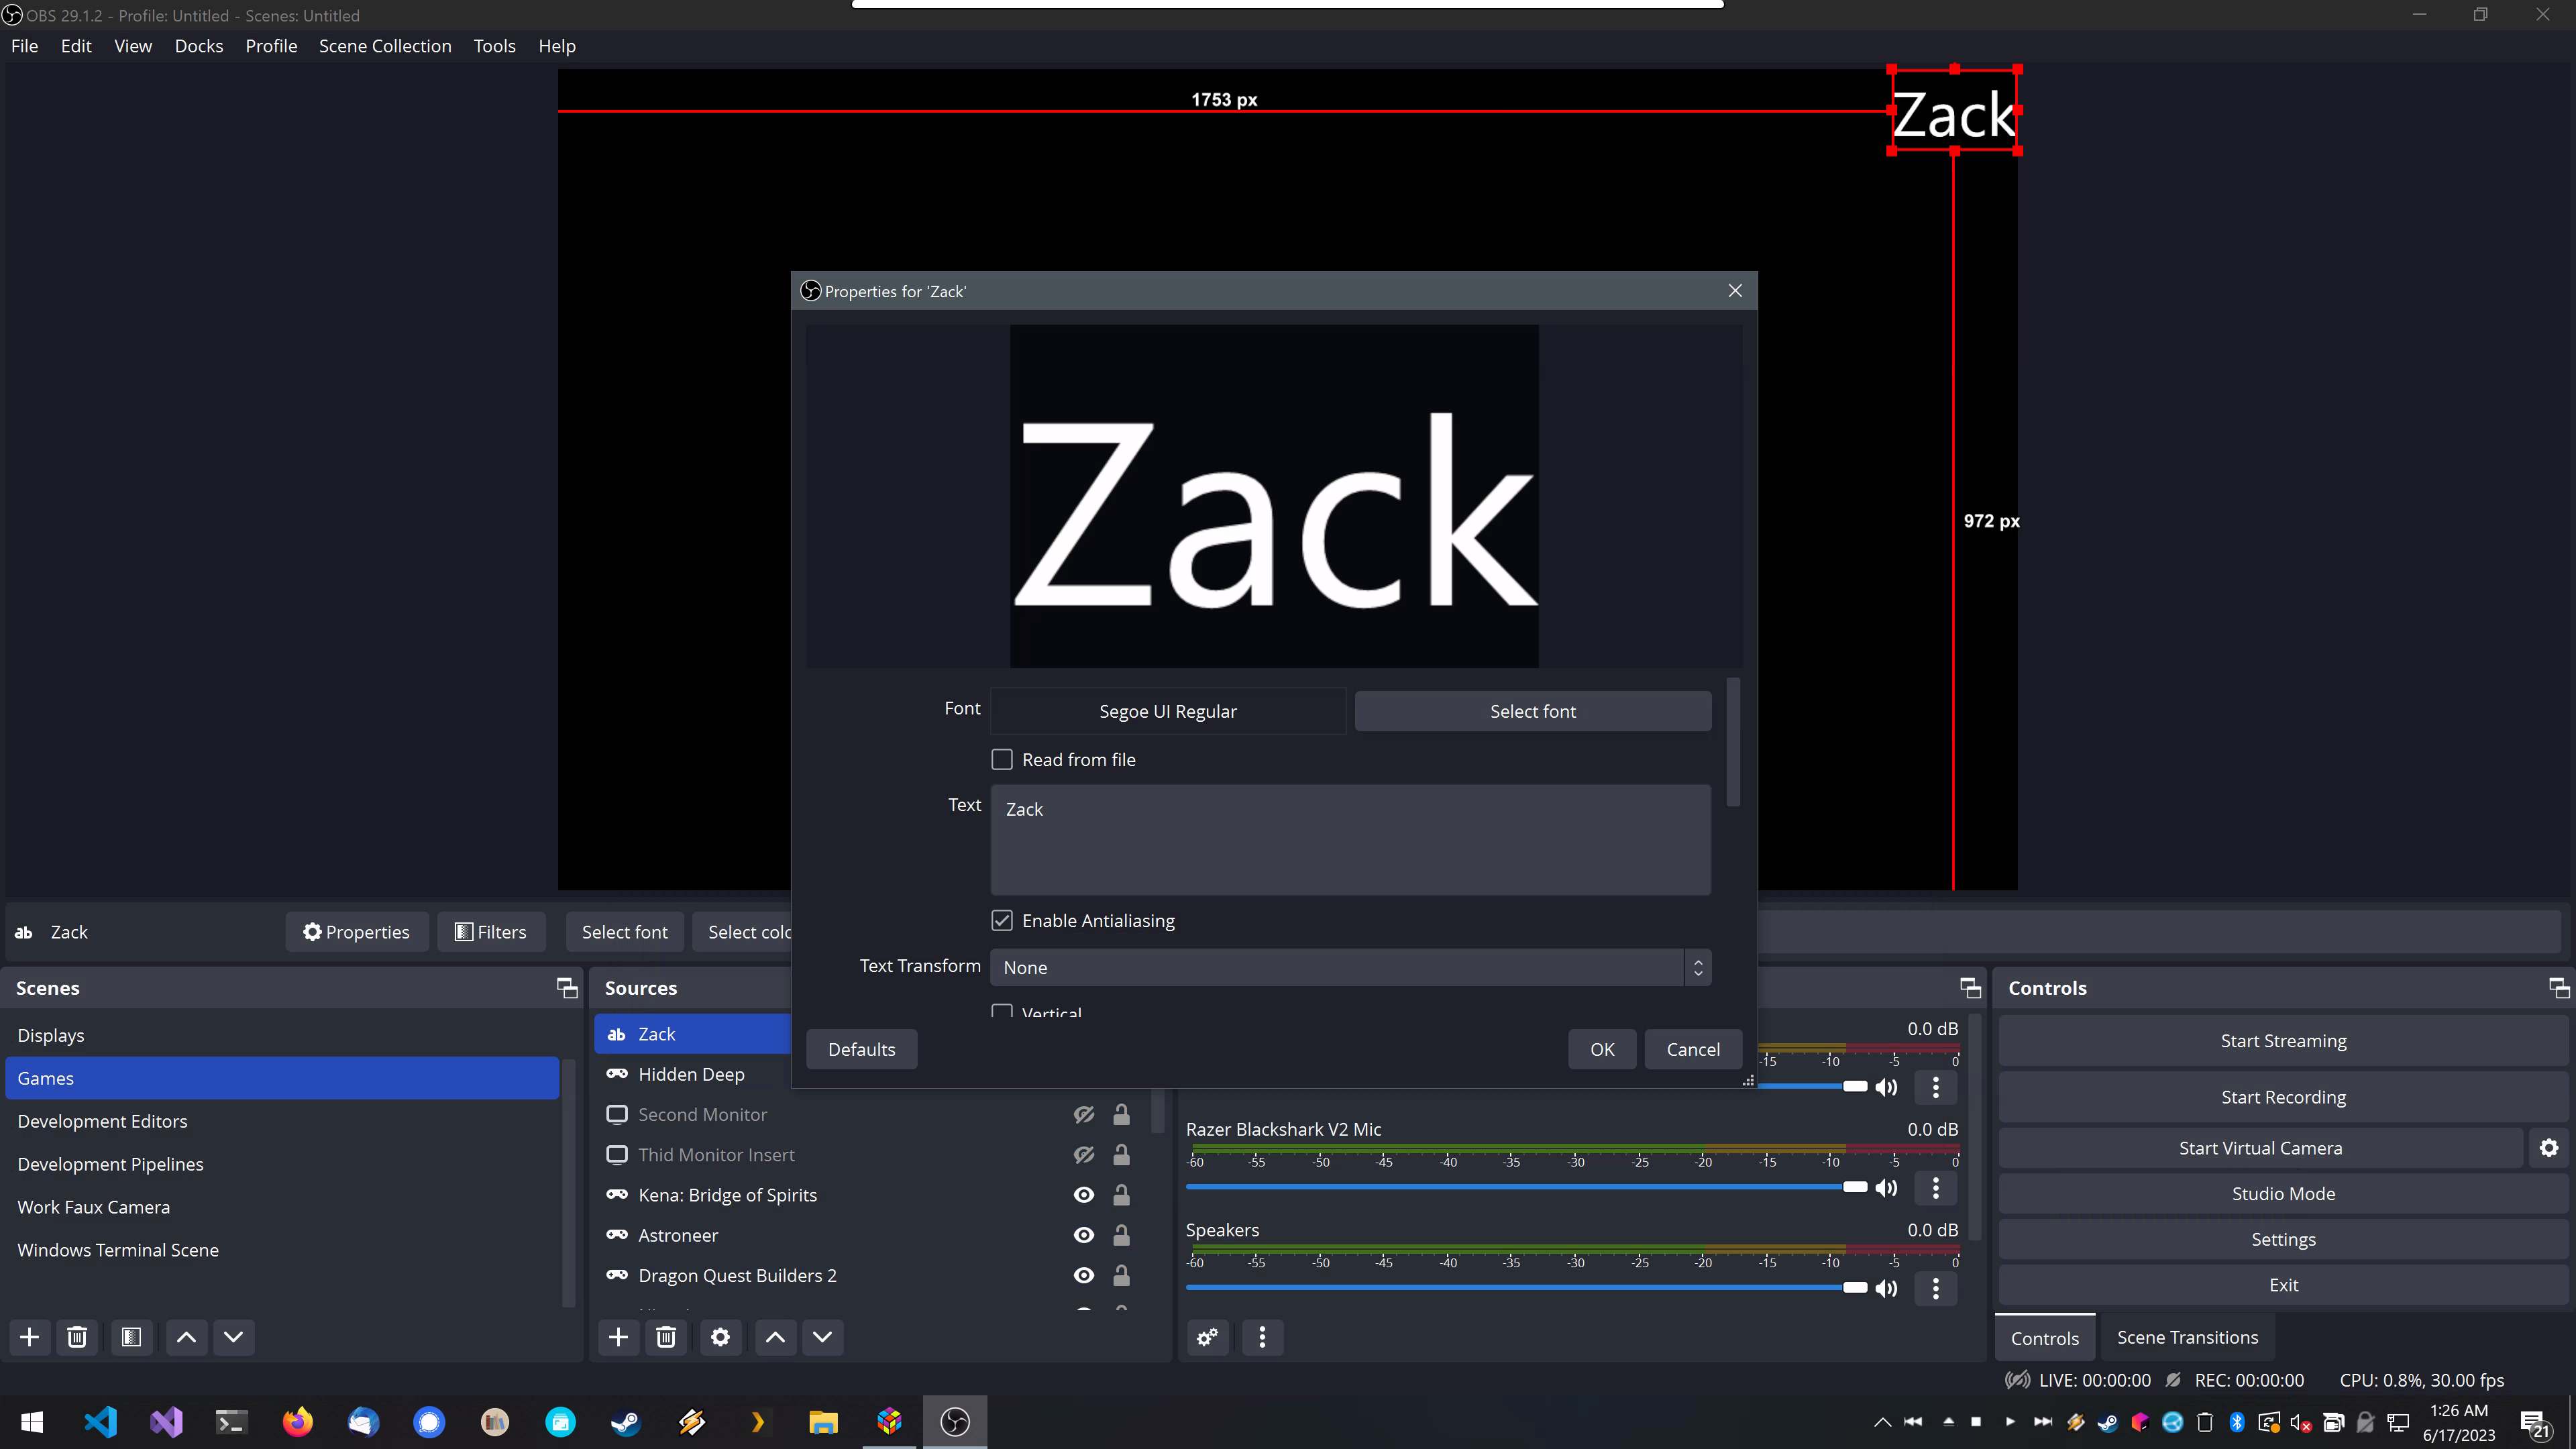The height and width of the screenshot is (1449, 2576).
Task: Open the Tools menu
Action: [x=494, y=46]
